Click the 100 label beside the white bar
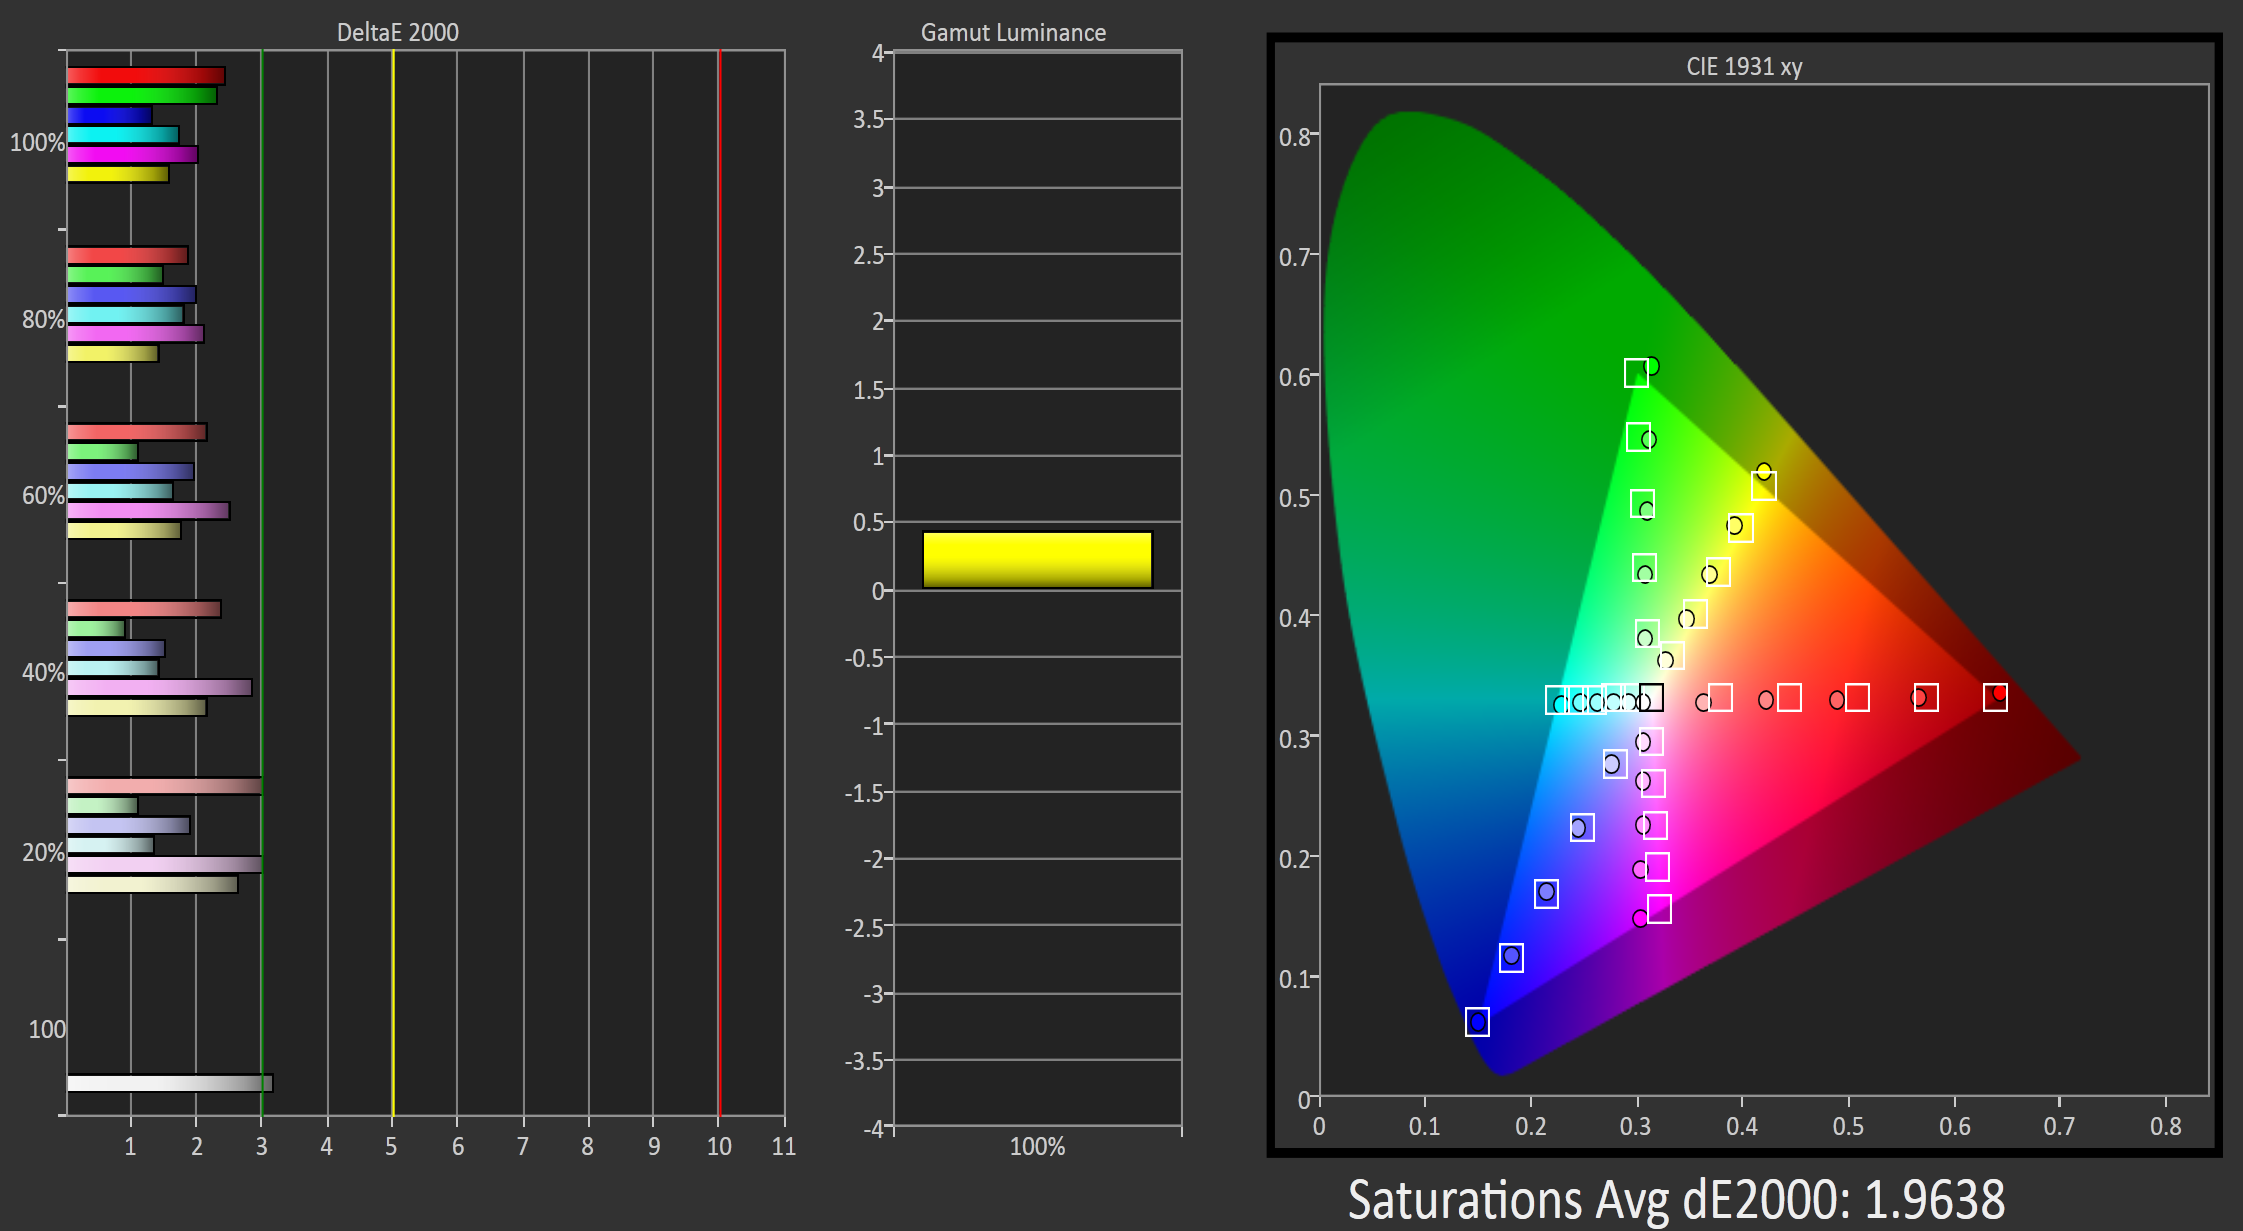The height and width of the screenshot is (1231, 2243). pyautogui.click(x=47, y=1029)
